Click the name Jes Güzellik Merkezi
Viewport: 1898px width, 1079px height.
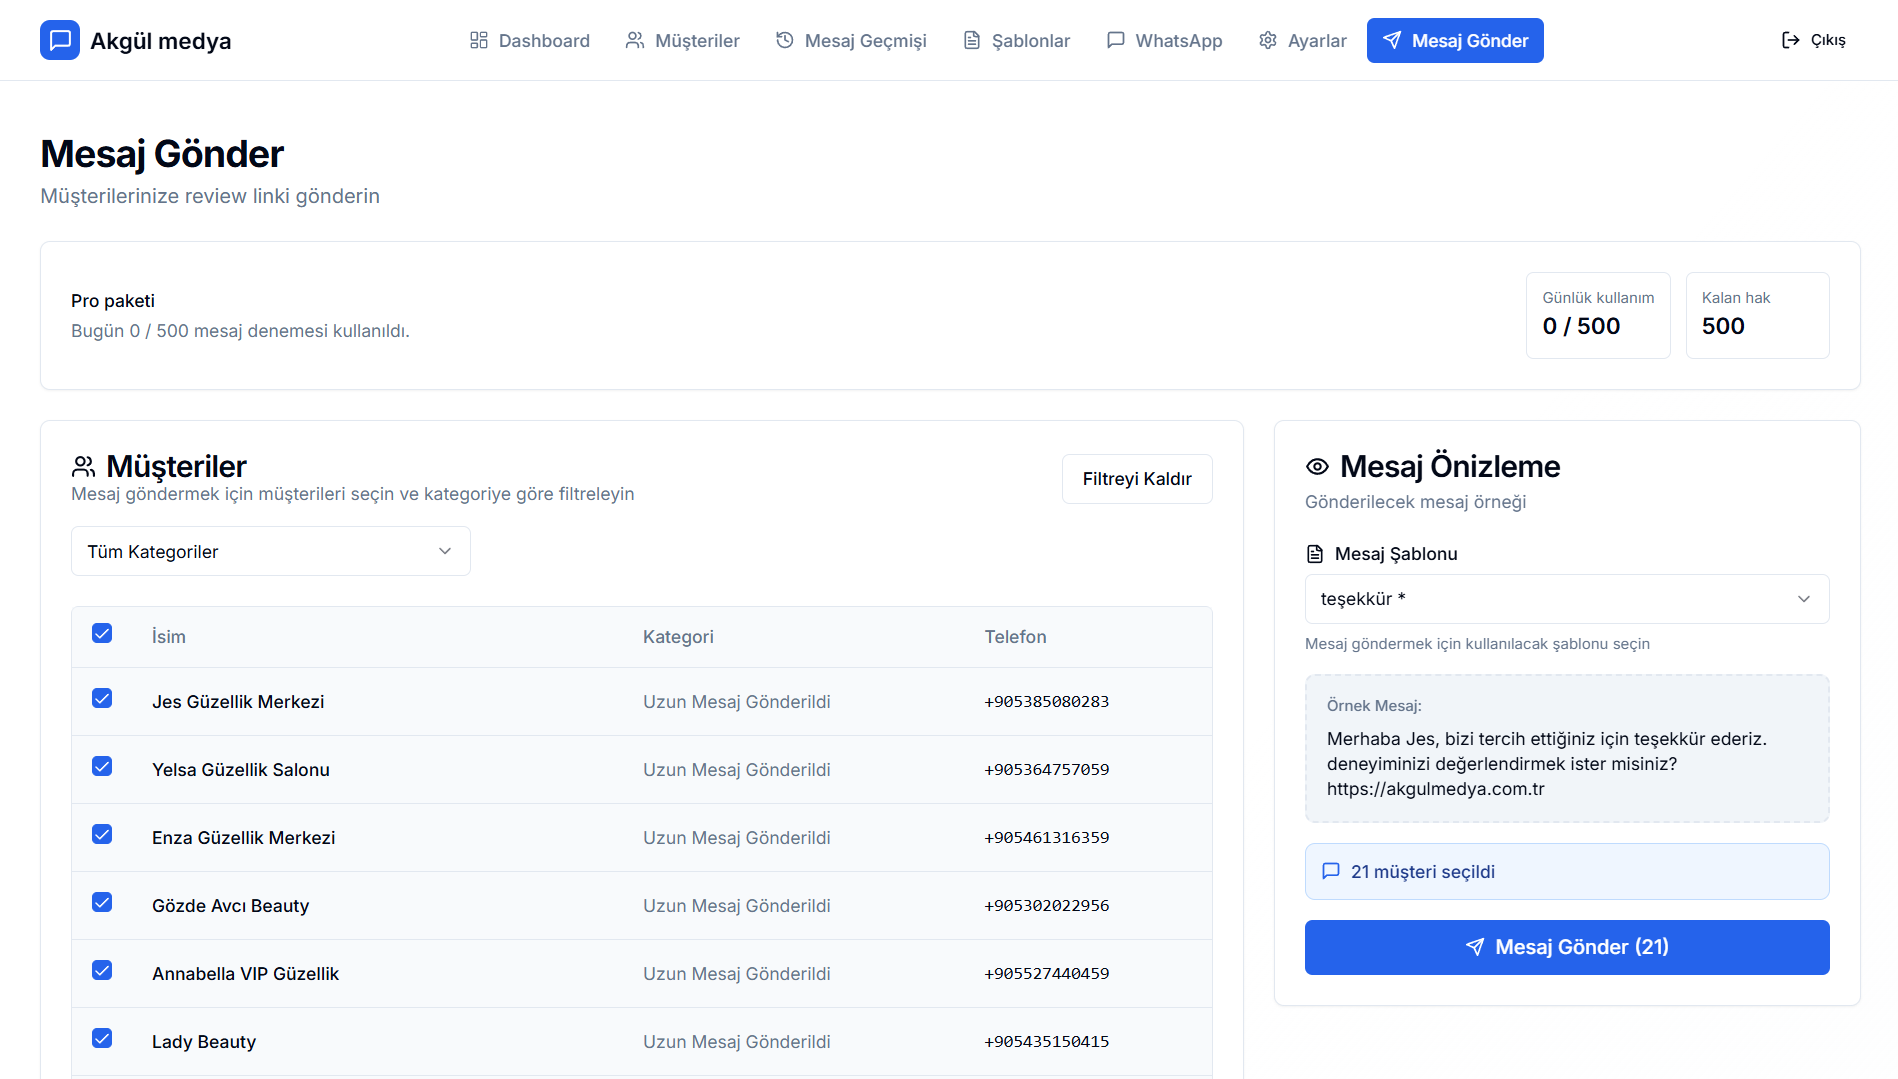click(238, 702)
